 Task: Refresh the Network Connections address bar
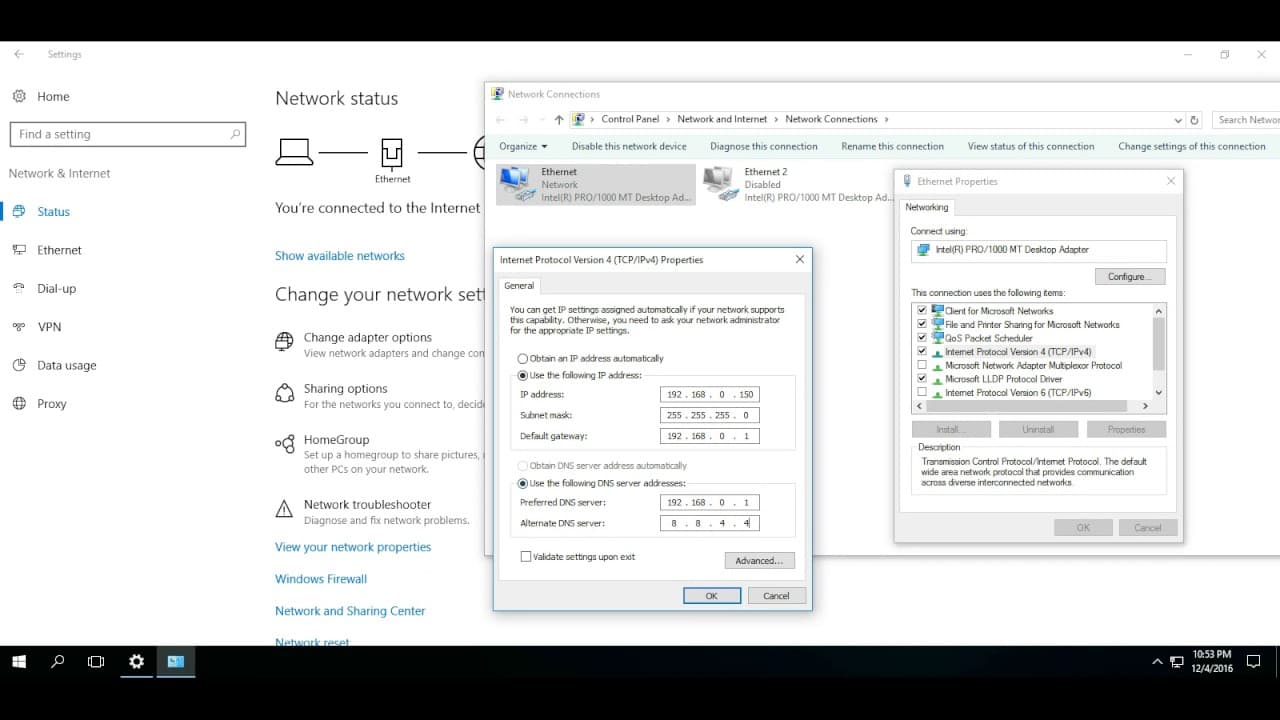[x=1194, y=120]
